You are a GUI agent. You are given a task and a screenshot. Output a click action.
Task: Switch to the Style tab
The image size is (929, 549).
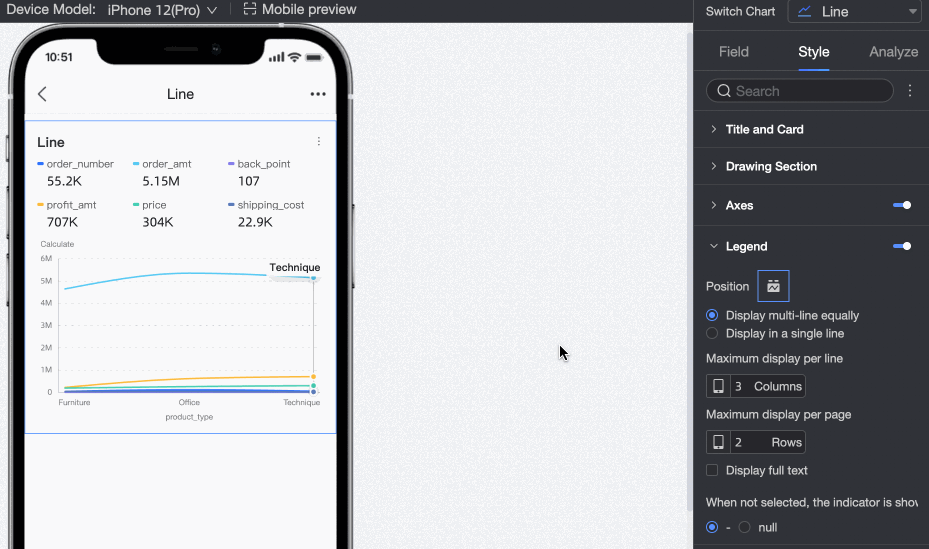813,52
